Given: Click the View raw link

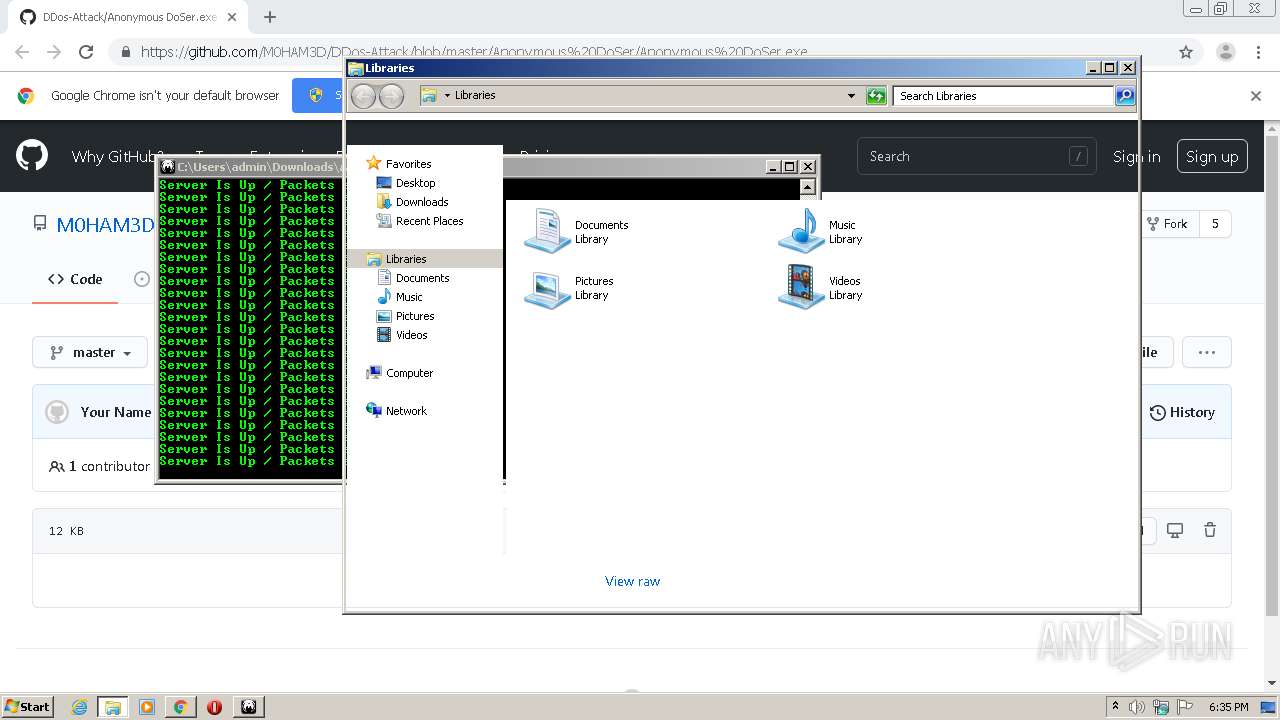Looking at the screenshot, I should click(632, 581).
